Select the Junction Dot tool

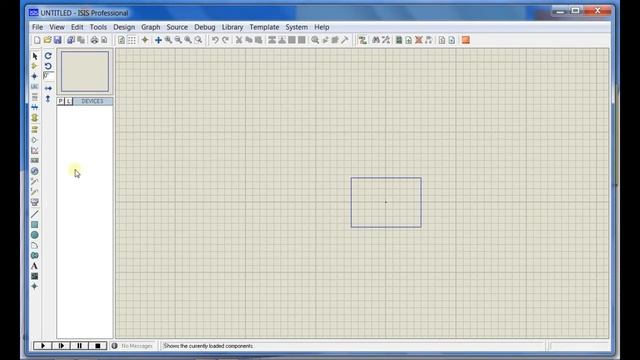coord(35,76)
